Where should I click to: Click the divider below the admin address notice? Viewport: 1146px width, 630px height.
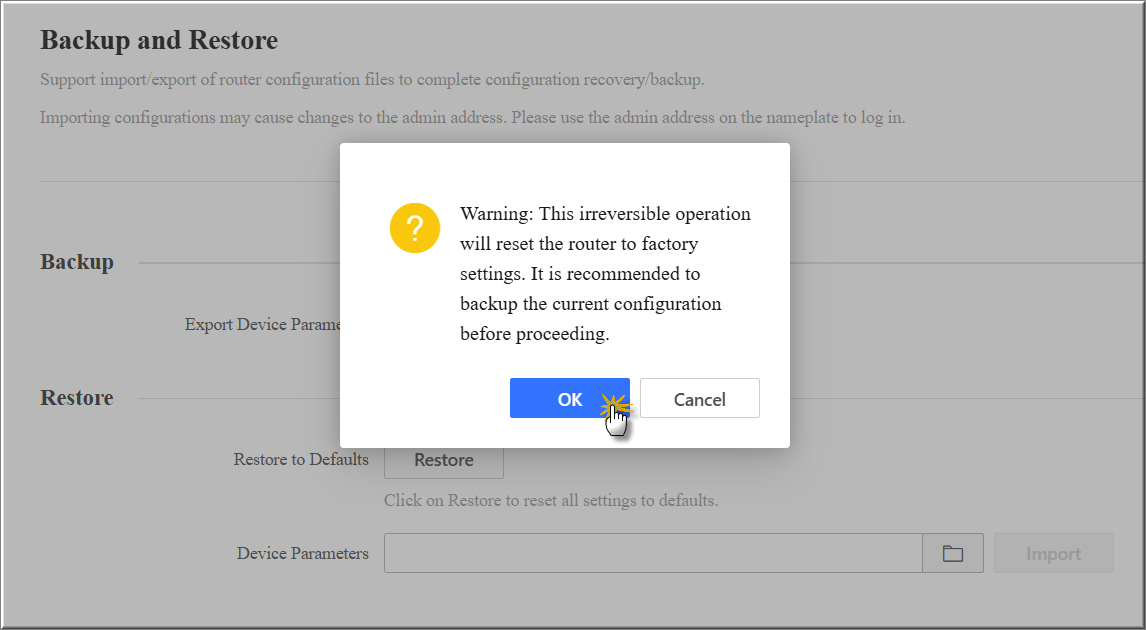pos(190,182)
